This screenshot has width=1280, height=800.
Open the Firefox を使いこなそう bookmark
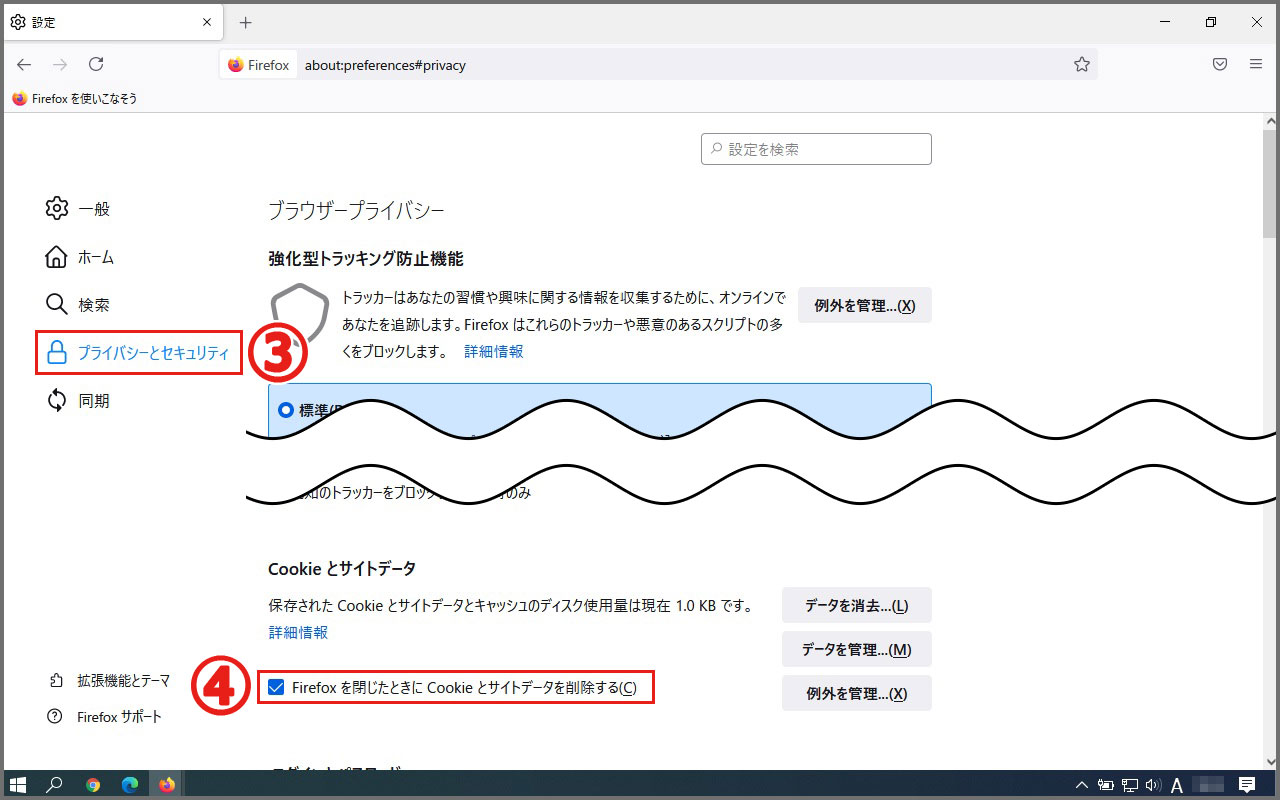point(75,98)
